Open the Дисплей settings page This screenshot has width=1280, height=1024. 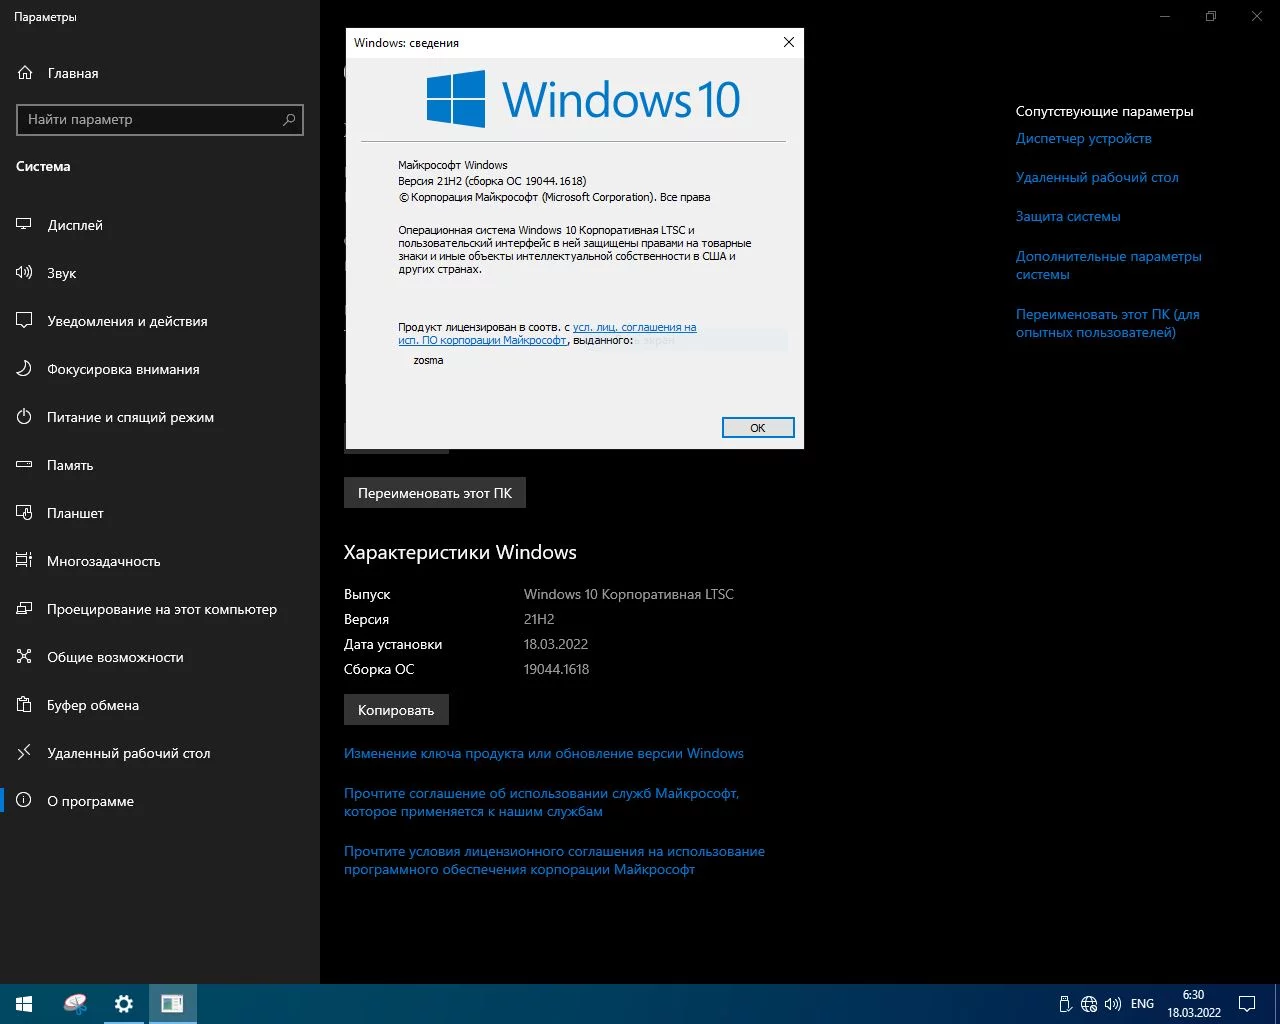pos(160,225)
